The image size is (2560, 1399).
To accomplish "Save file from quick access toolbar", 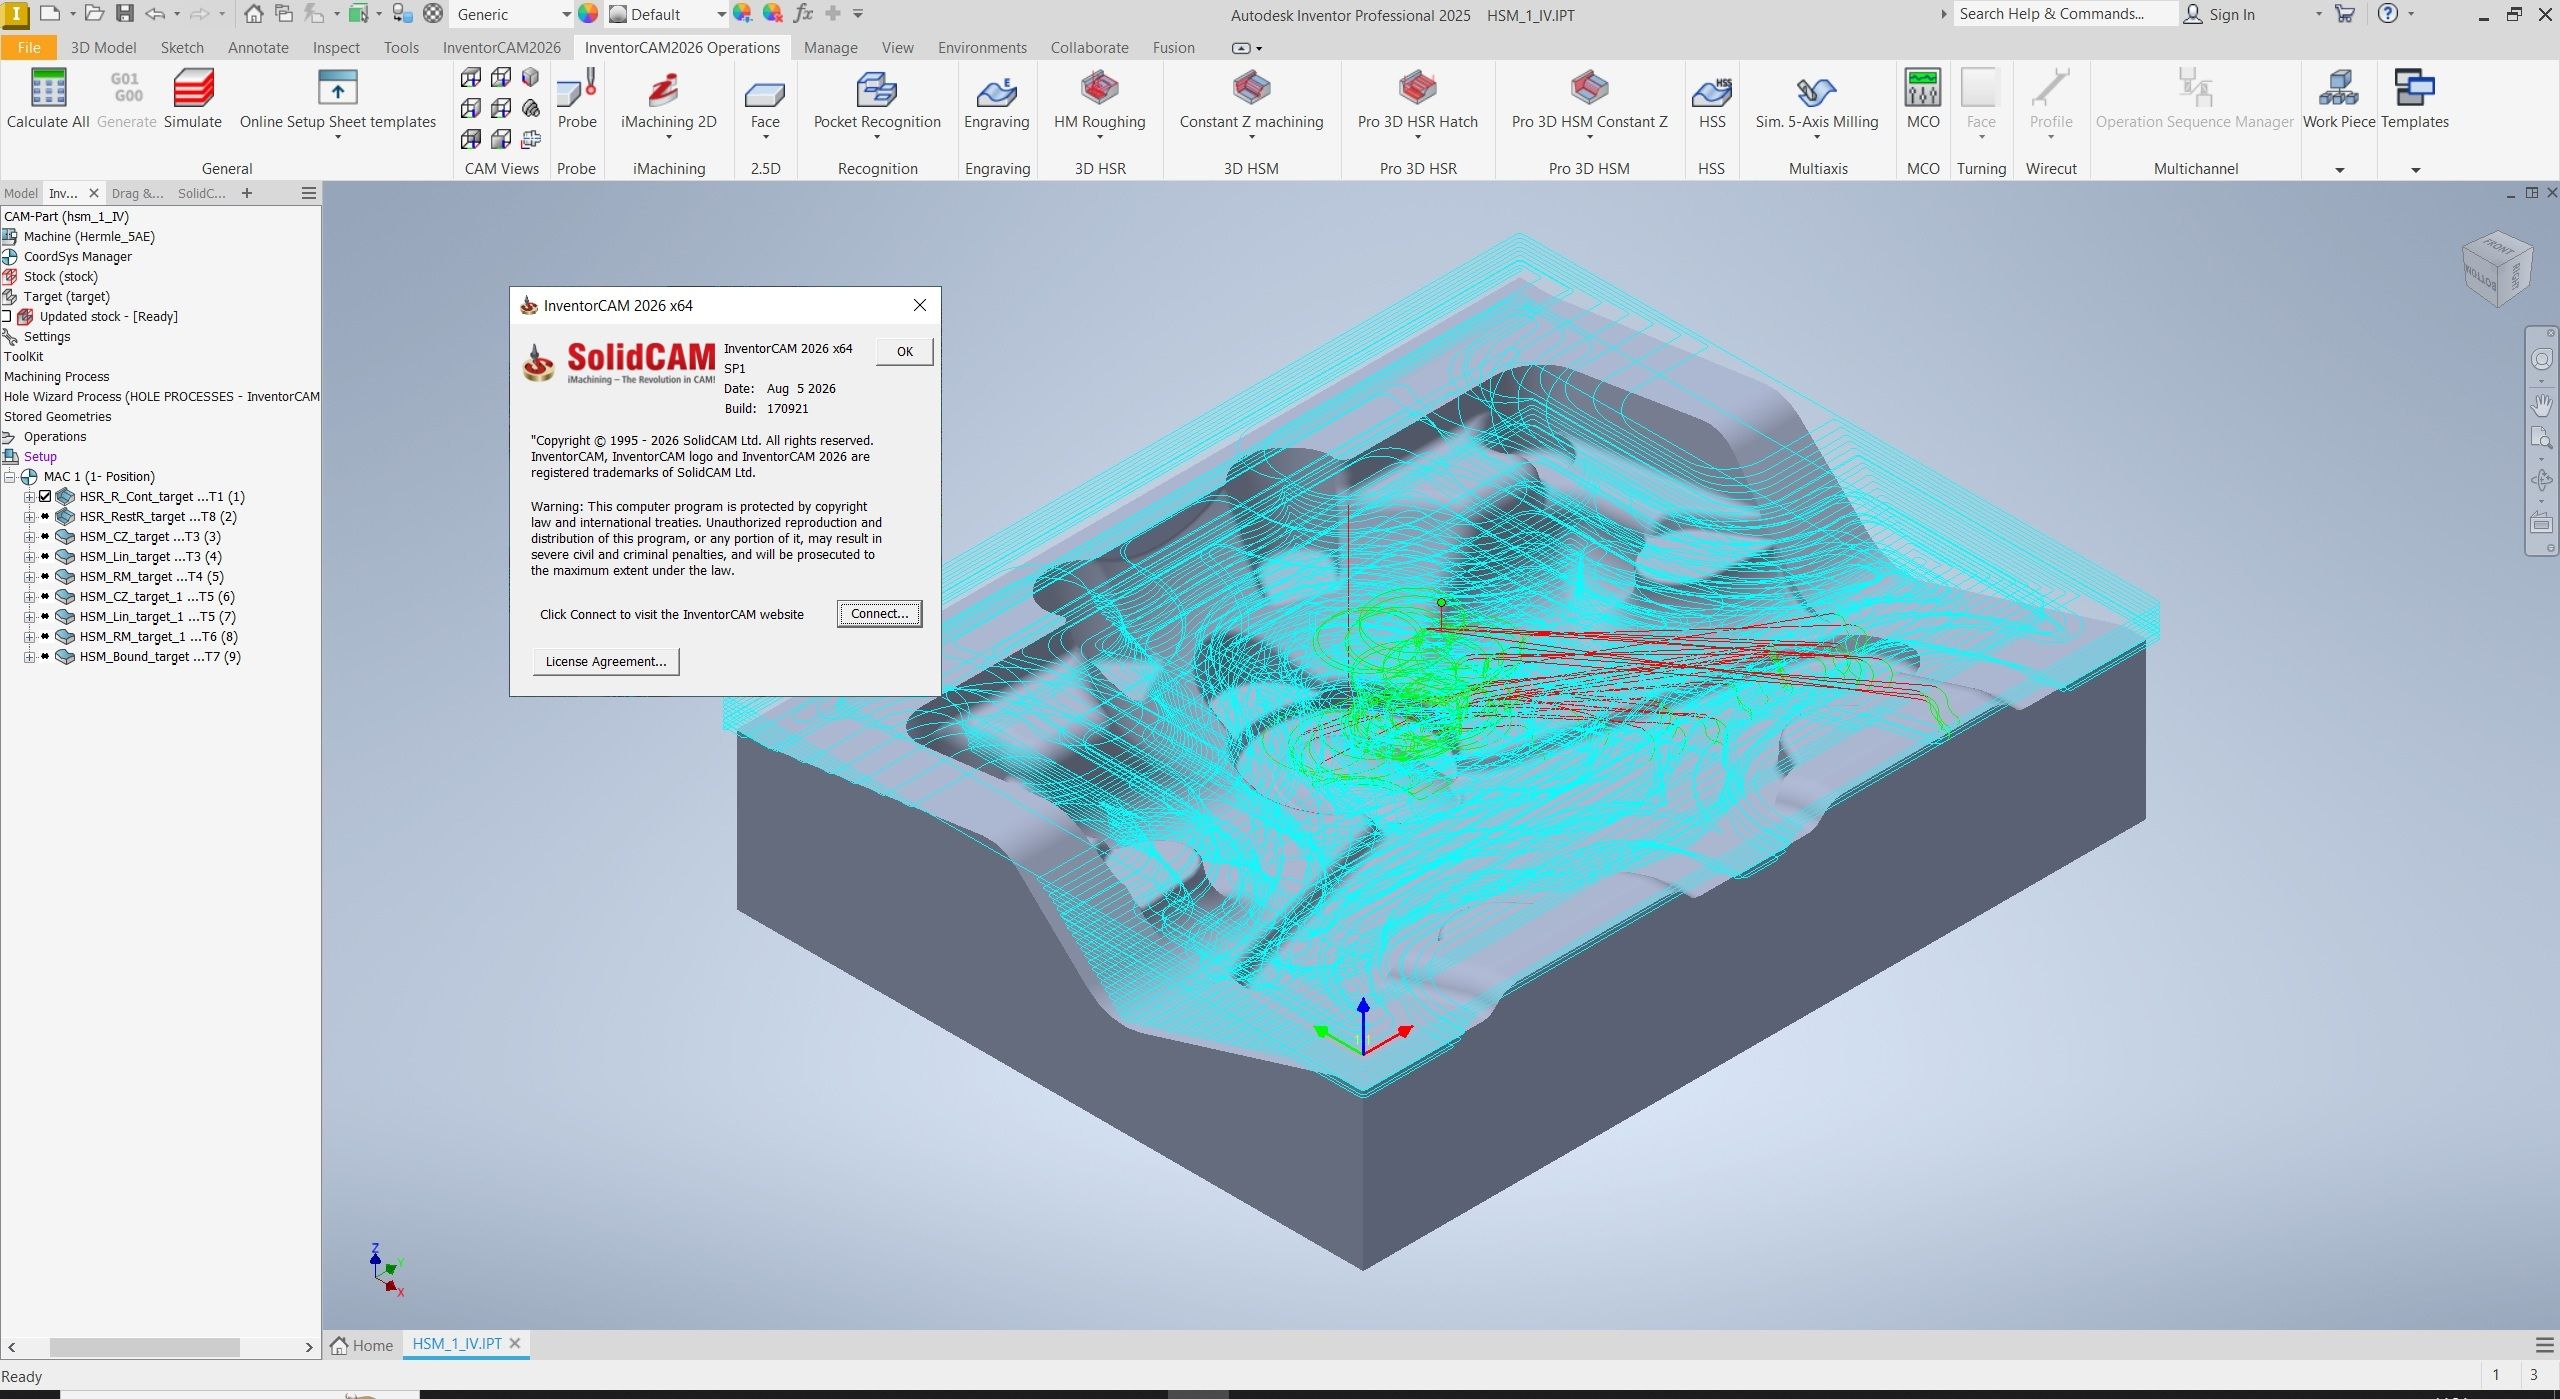I will [x=124, y=13].
